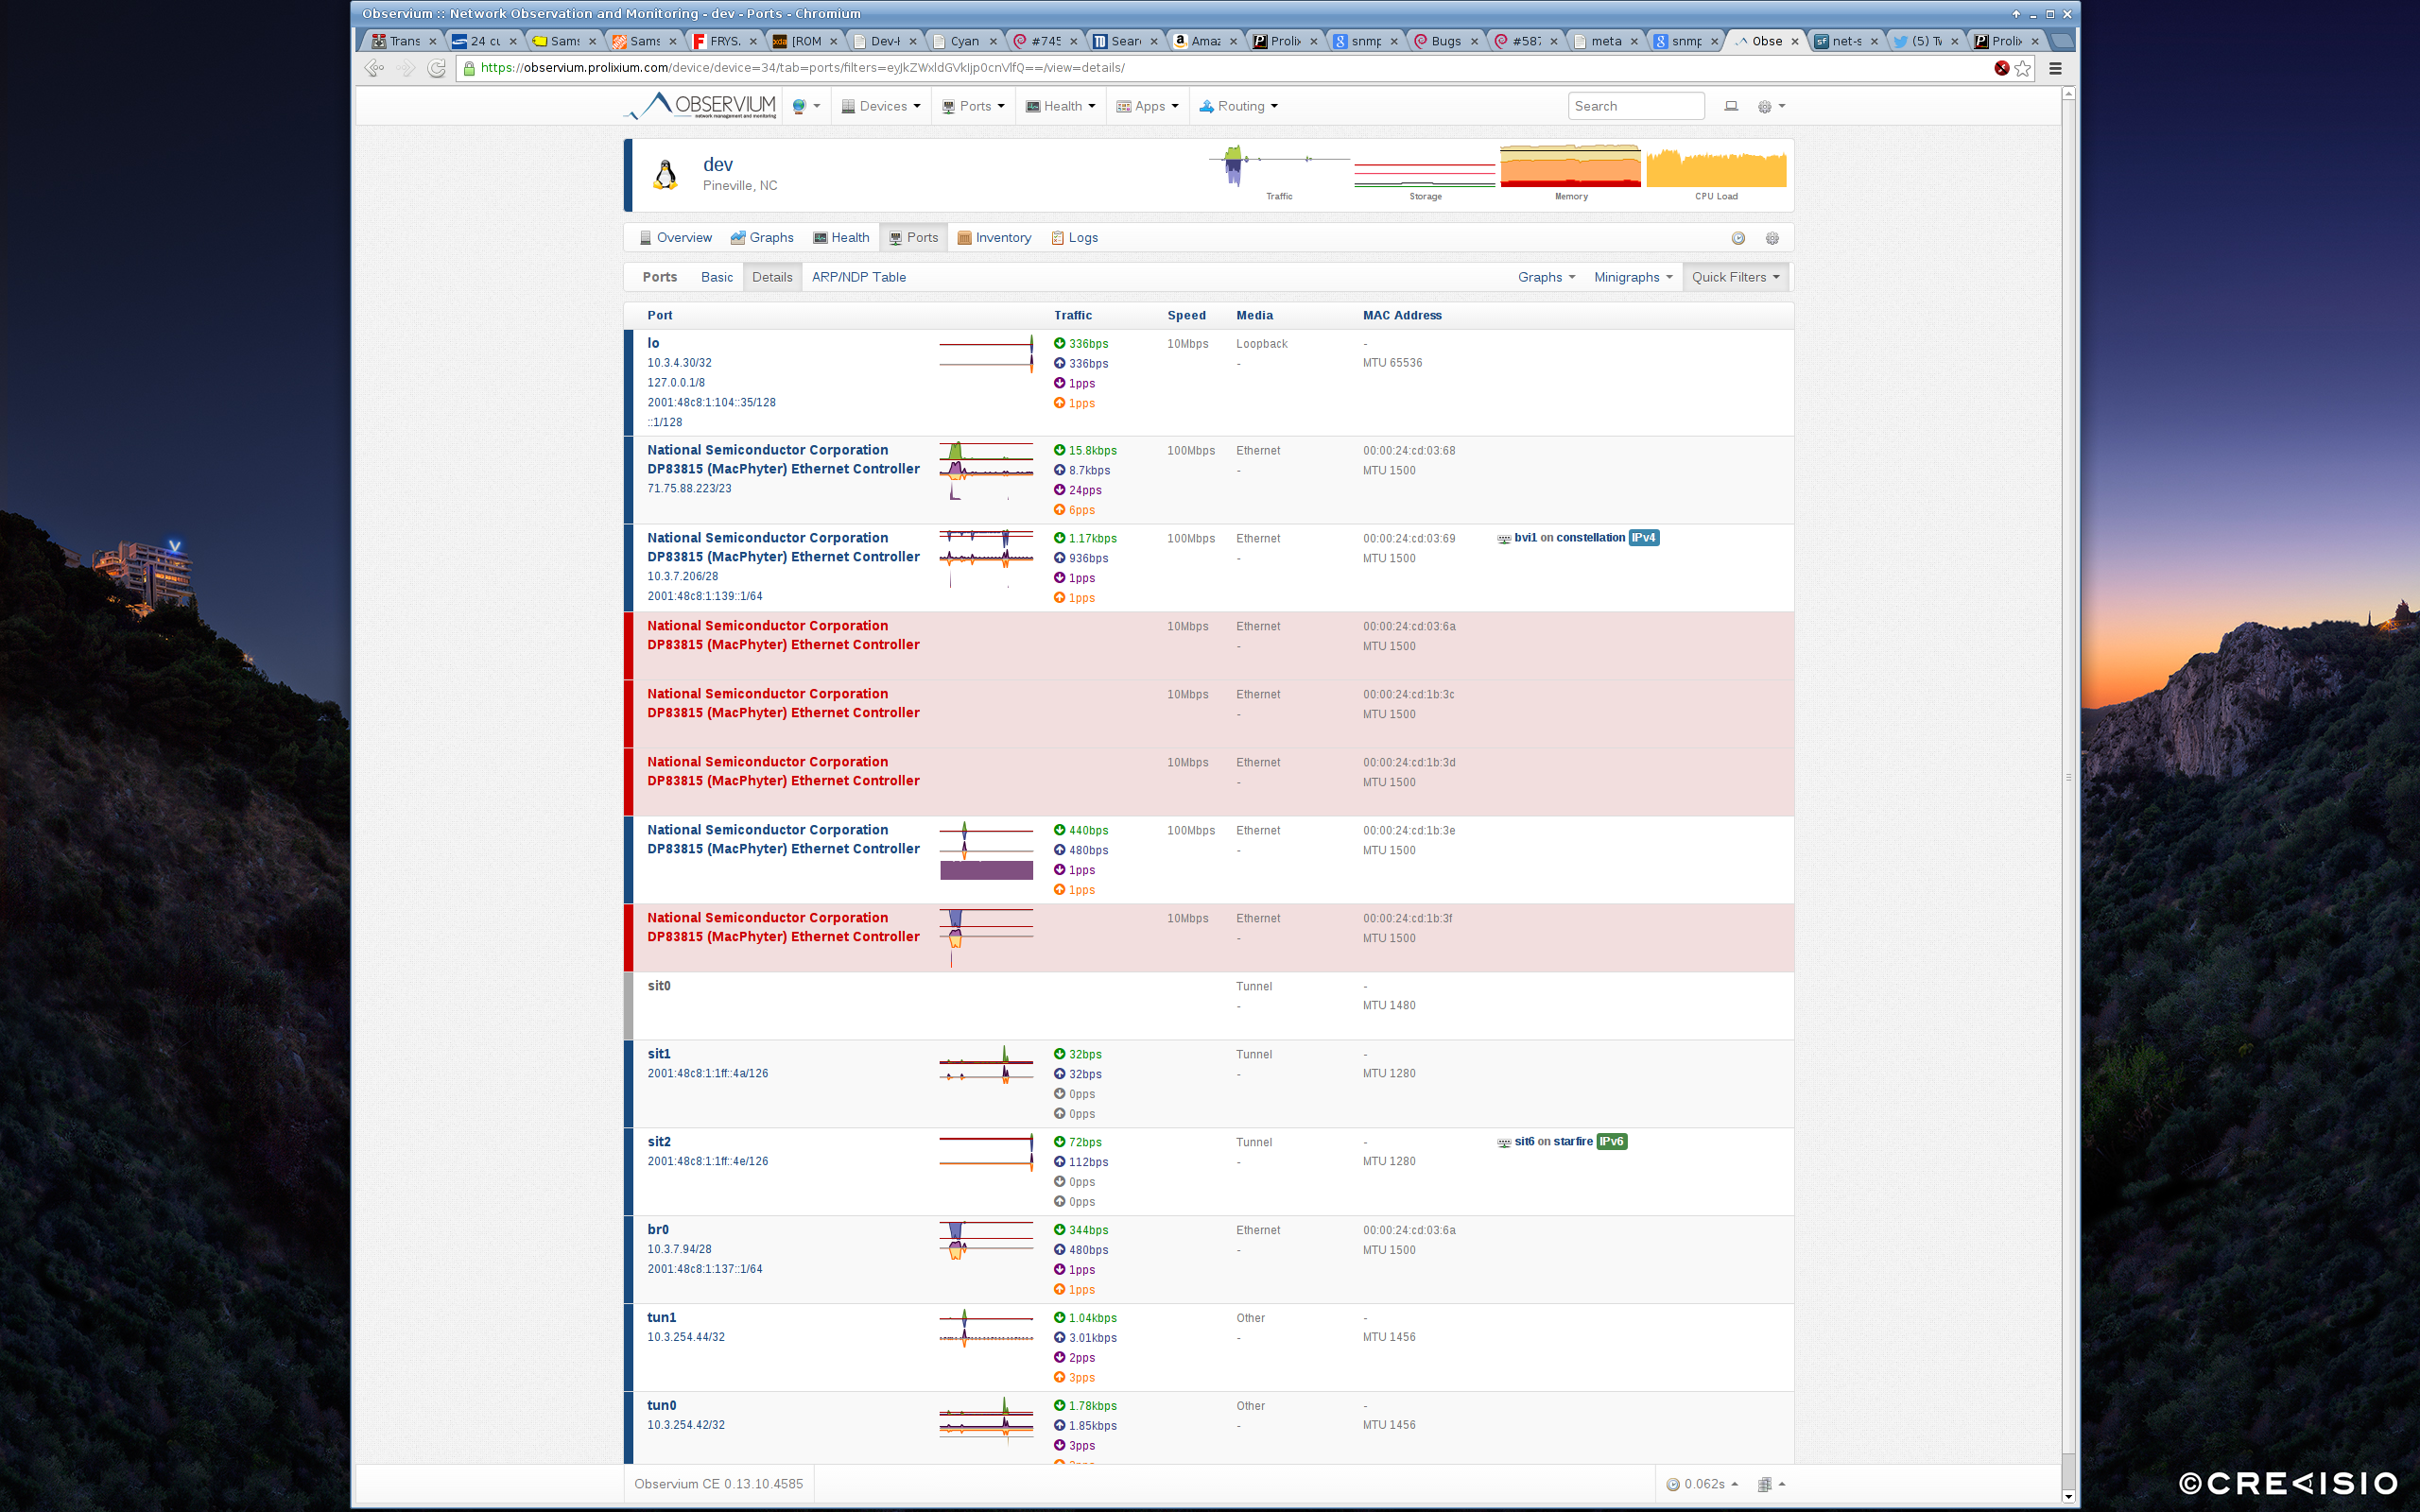
Task: Open the Storage mini graph
Action: coord(1425,172)
